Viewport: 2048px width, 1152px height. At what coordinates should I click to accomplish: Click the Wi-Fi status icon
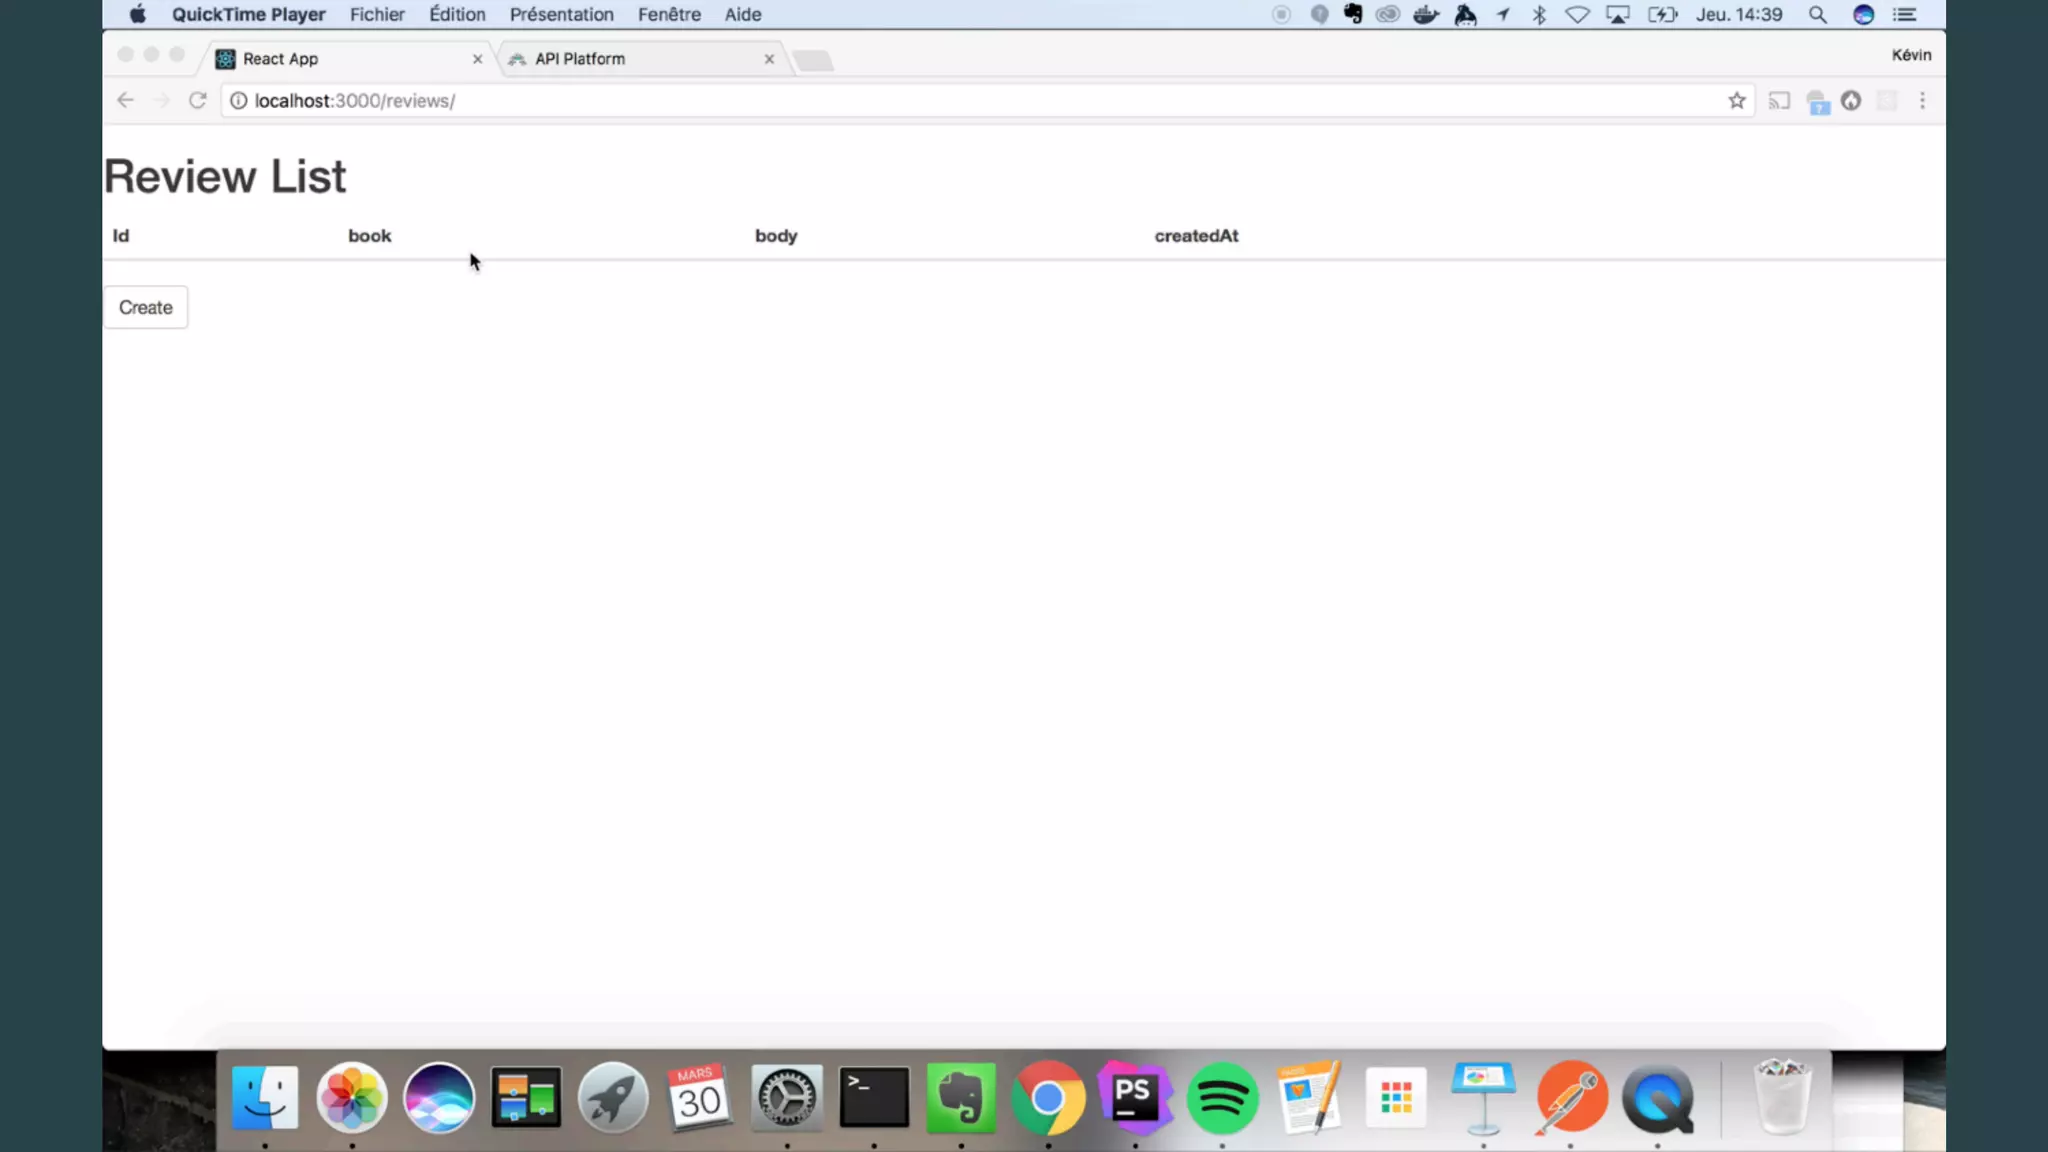[x=1577, y=14]
